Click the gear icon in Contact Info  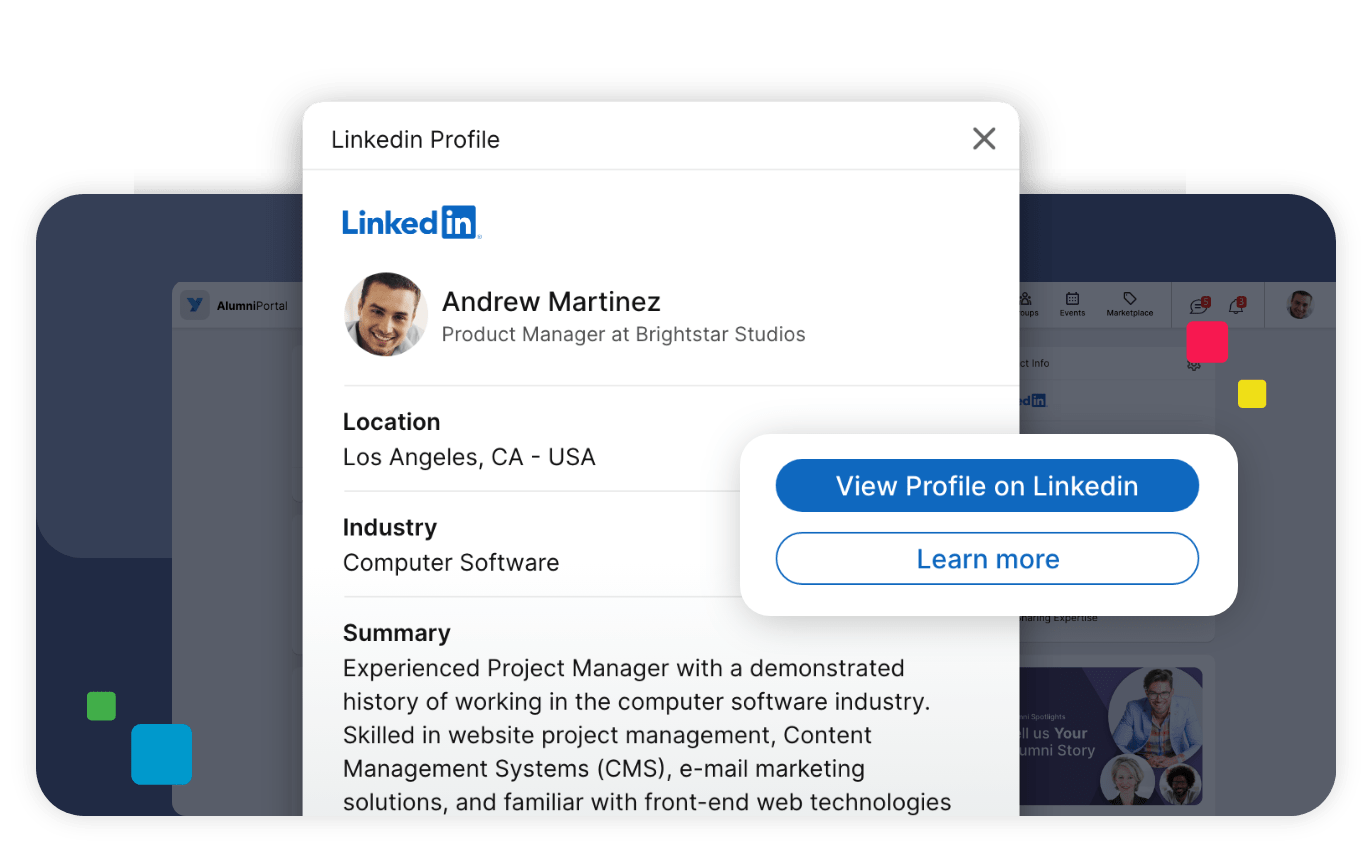(x=1193, y=365)
